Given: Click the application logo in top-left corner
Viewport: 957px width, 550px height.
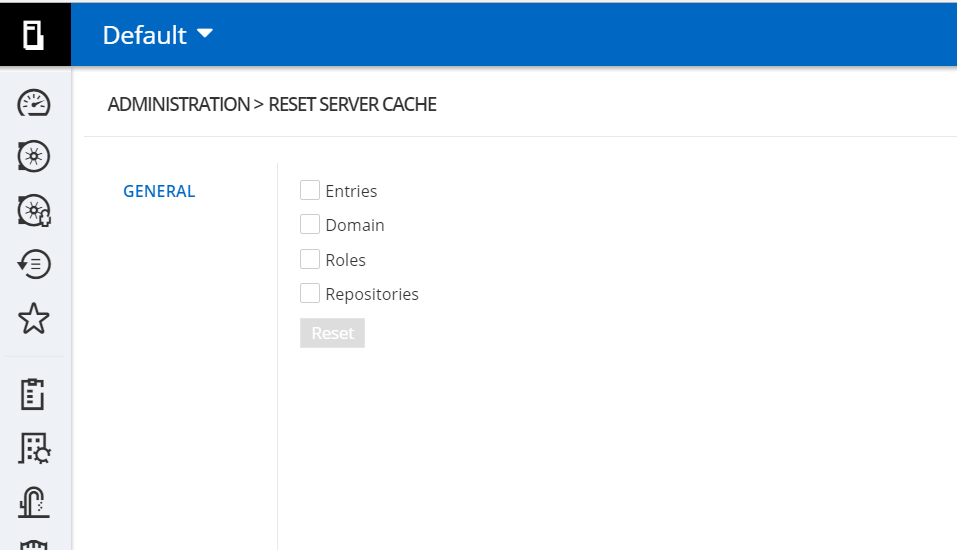Looking at the screenshot, I should click(x=35, y=35).
